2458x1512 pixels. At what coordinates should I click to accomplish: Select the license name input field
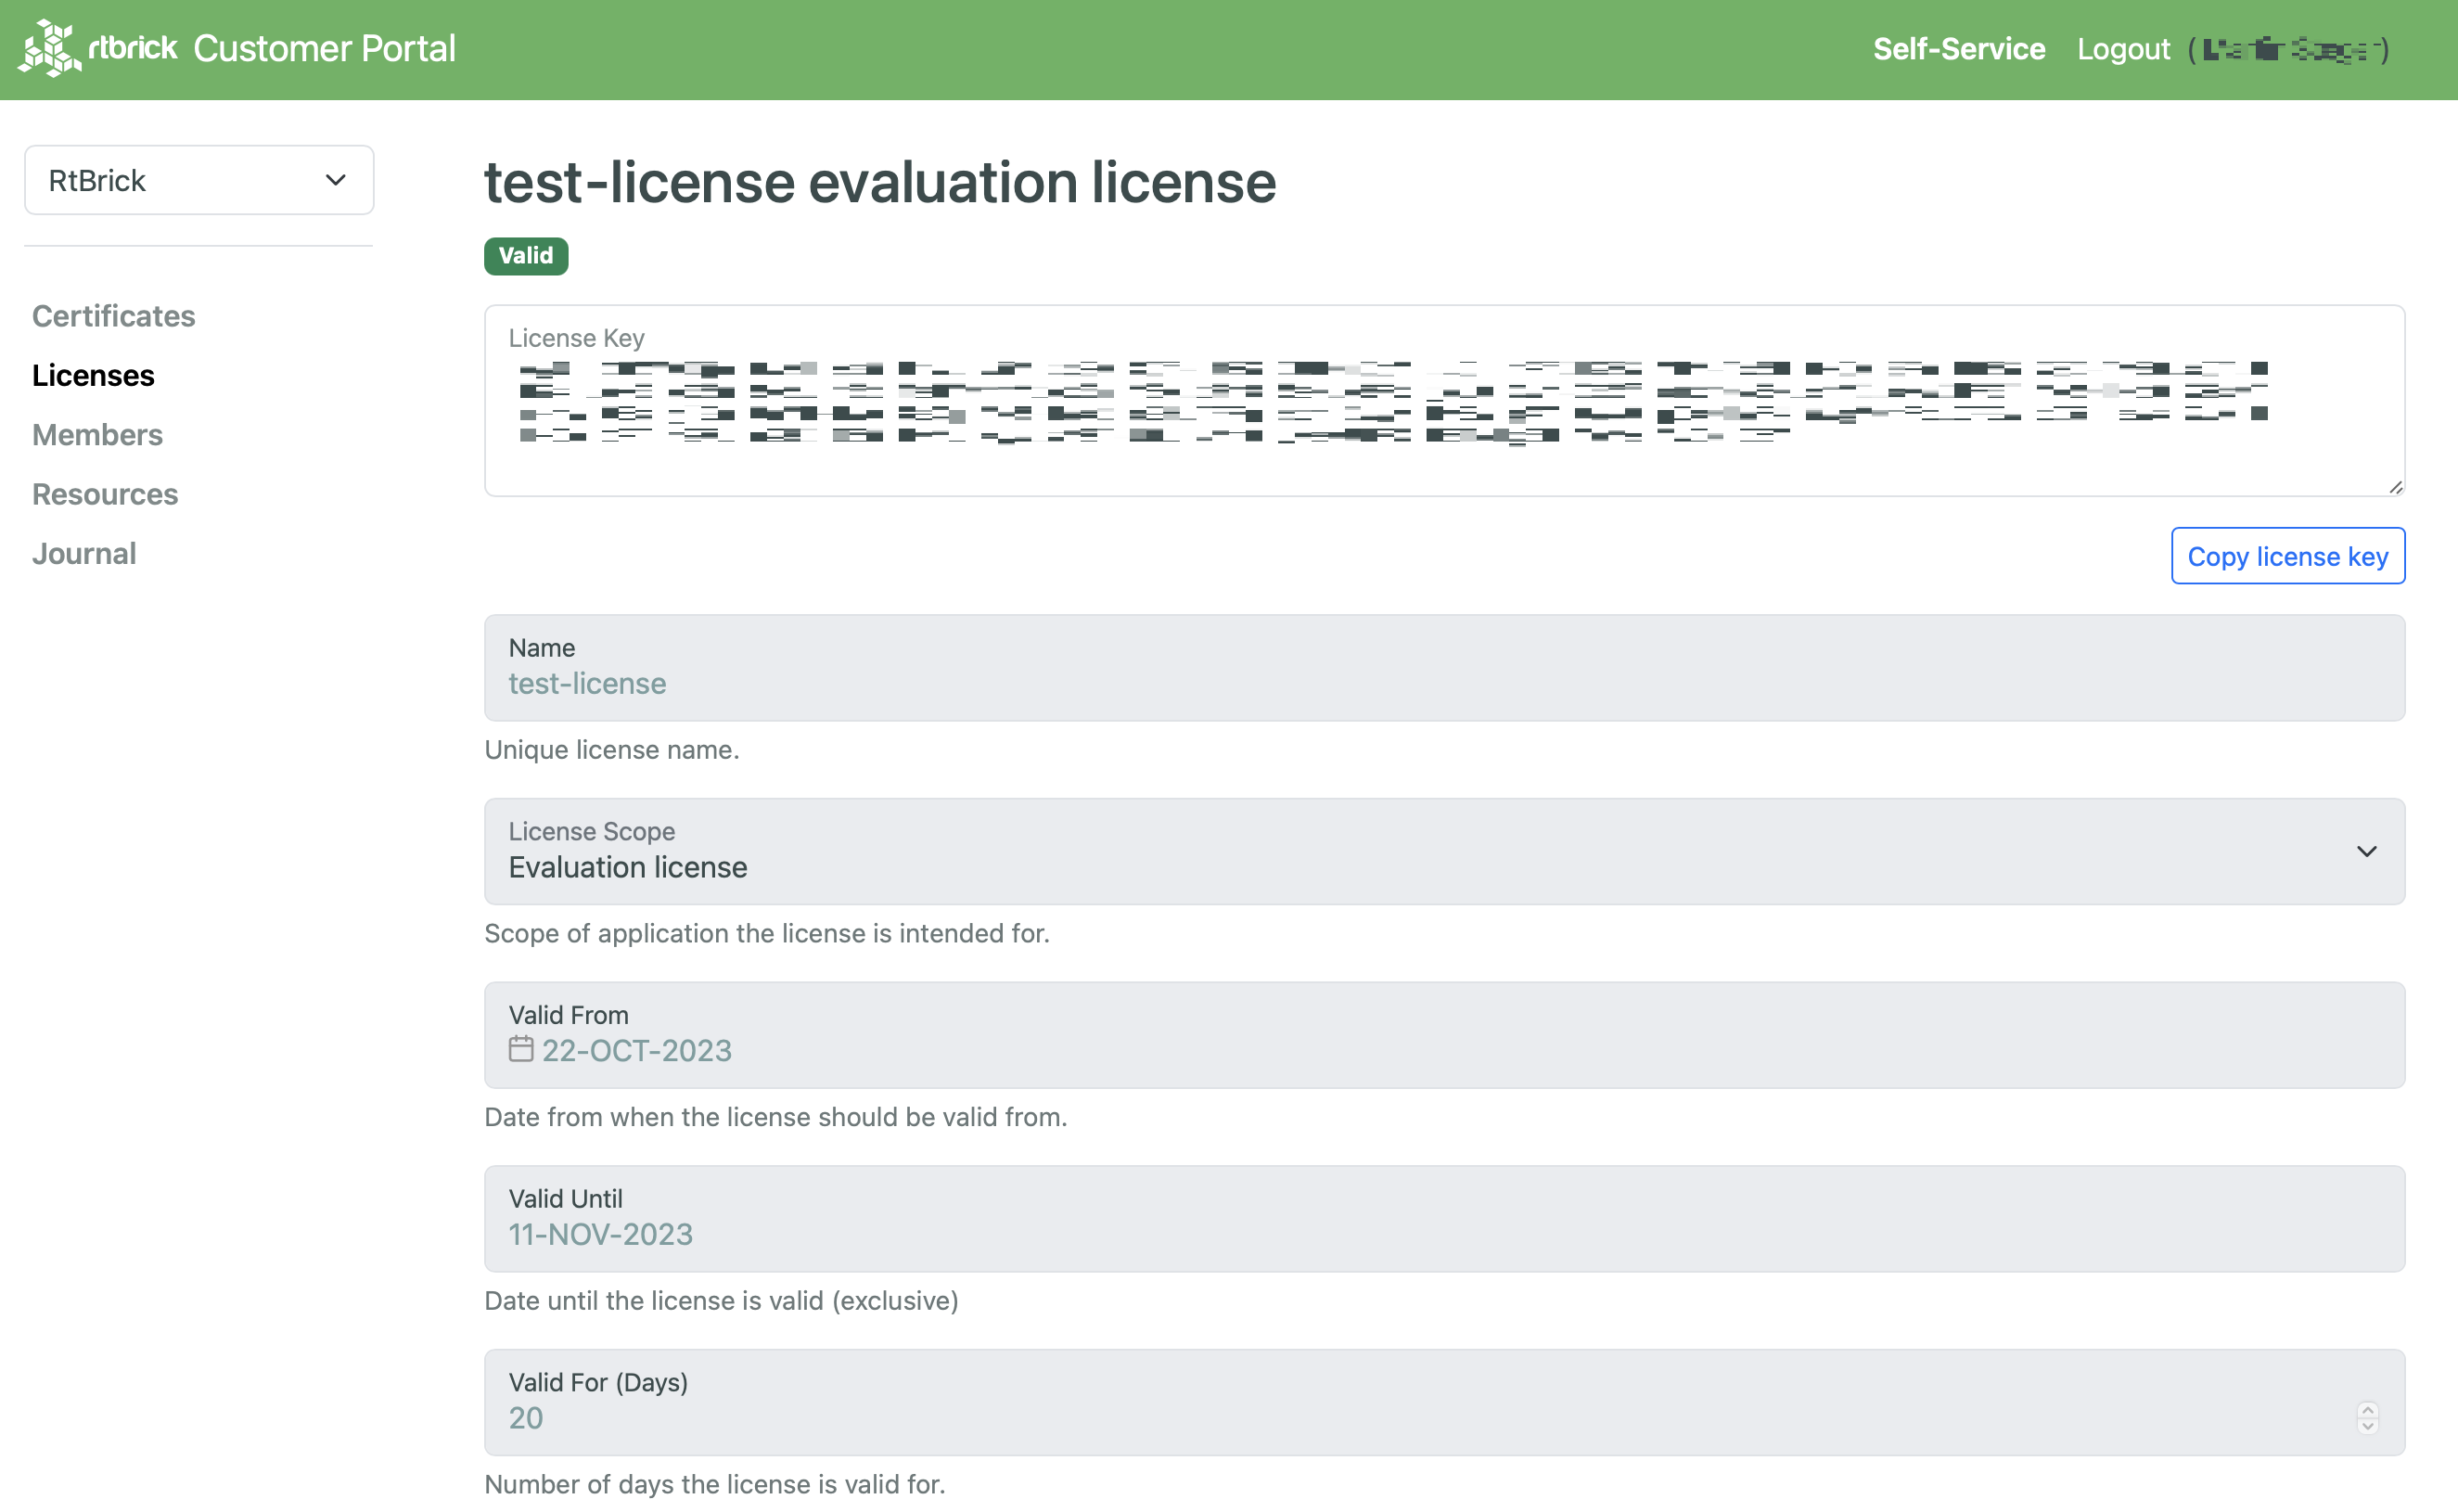coord(1443,683)
